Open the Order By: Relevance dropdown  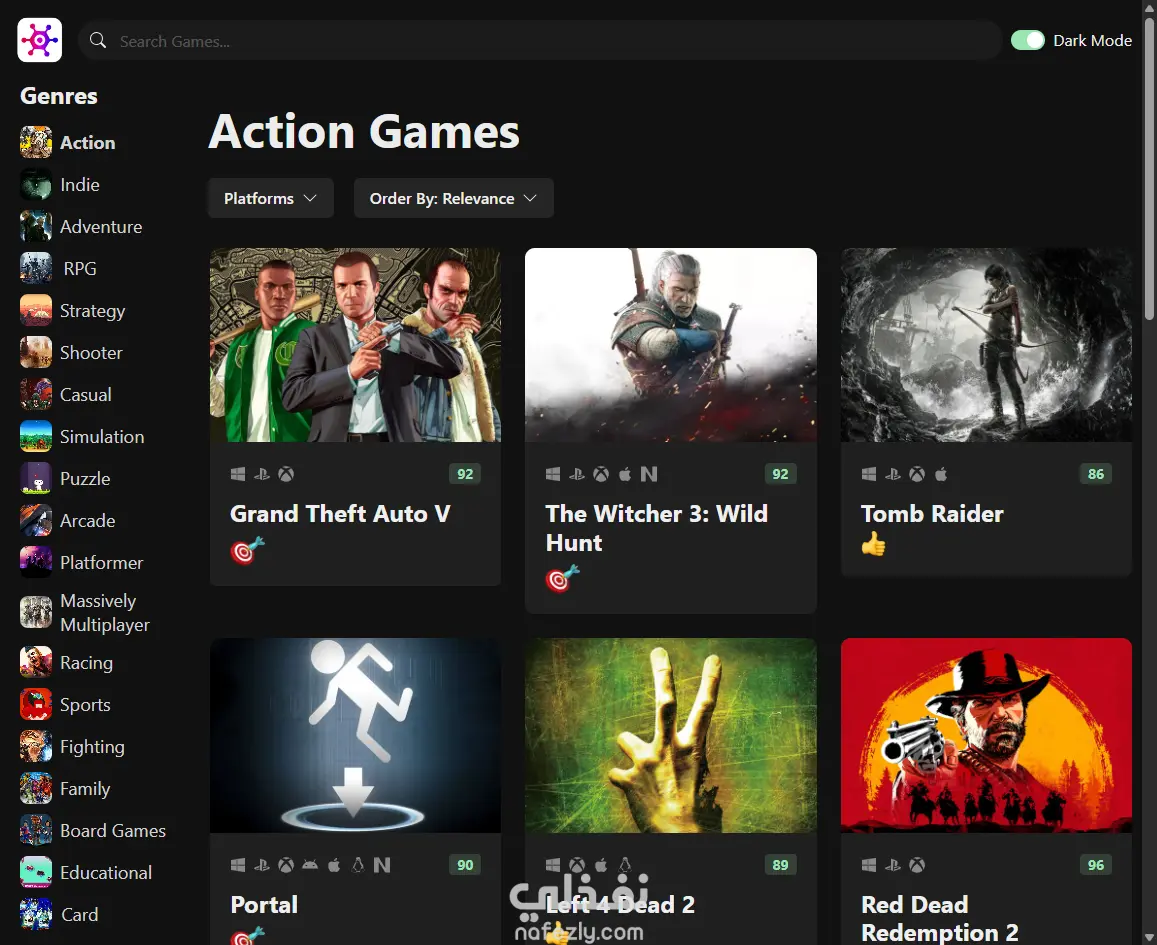(x=454, y=198)
